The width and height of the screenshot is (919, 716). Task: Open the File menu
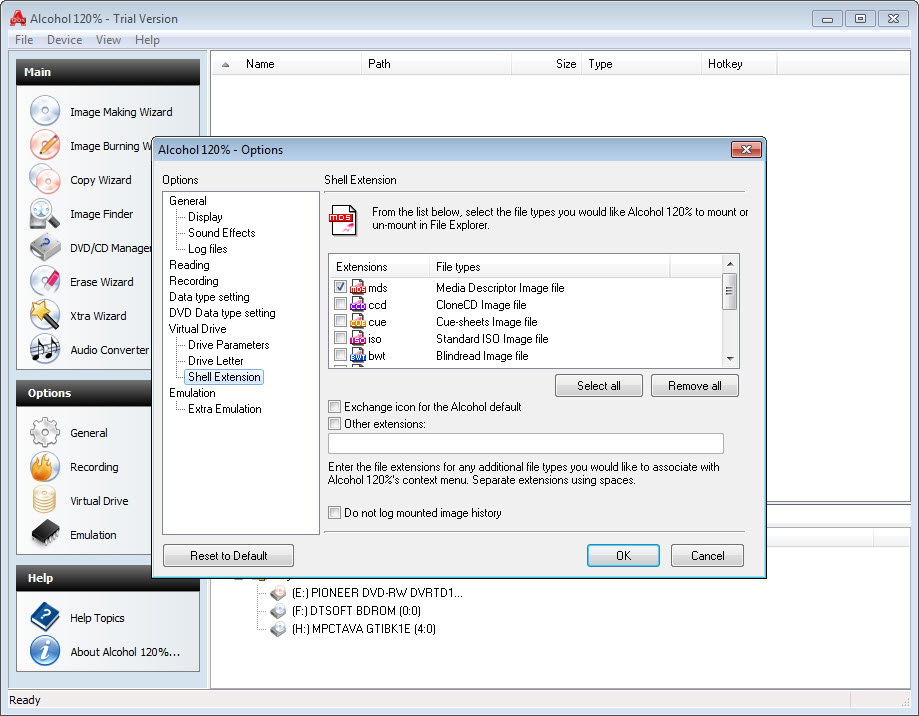pos(24,40)
